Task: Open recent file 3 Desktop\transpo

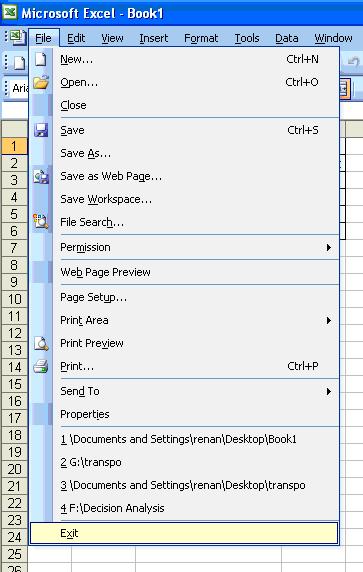Action: (x=185, y=485)
